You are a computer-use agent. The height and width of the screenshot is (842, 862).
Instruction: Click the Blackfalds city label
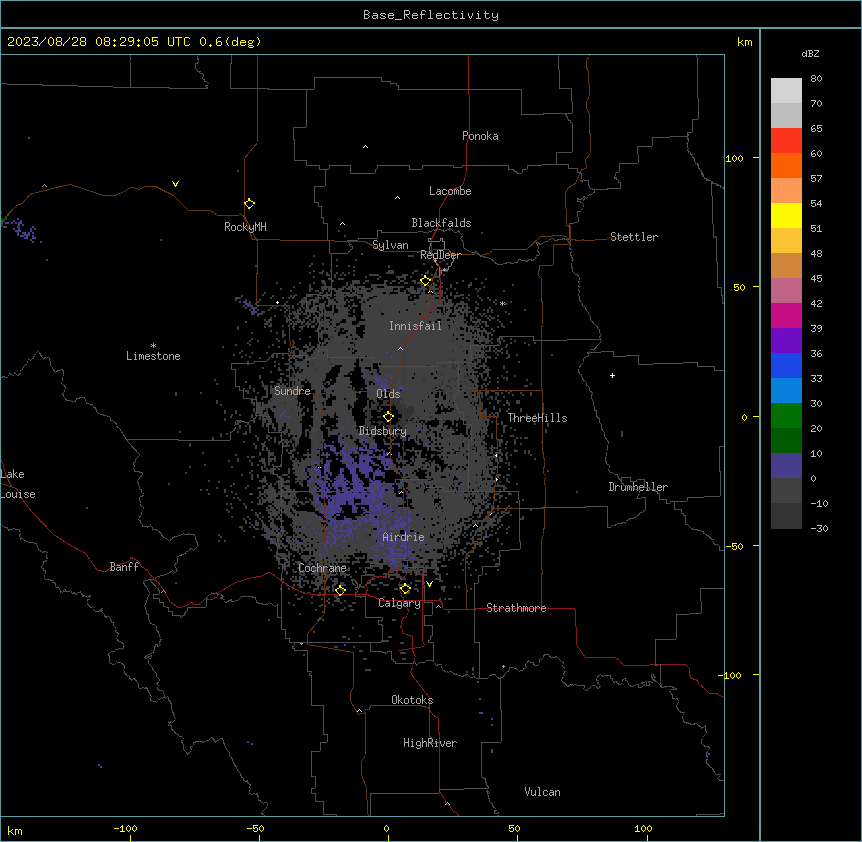point(441,223)
